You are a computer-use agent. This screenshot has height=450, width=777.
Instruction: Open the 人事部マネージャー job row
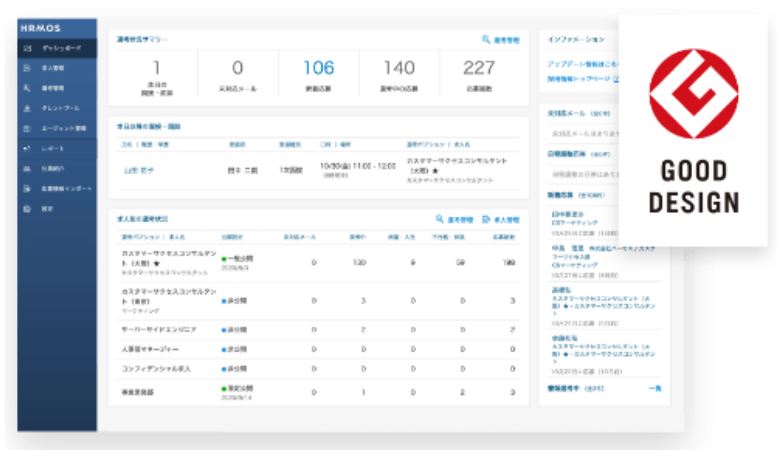pos(319,349)
